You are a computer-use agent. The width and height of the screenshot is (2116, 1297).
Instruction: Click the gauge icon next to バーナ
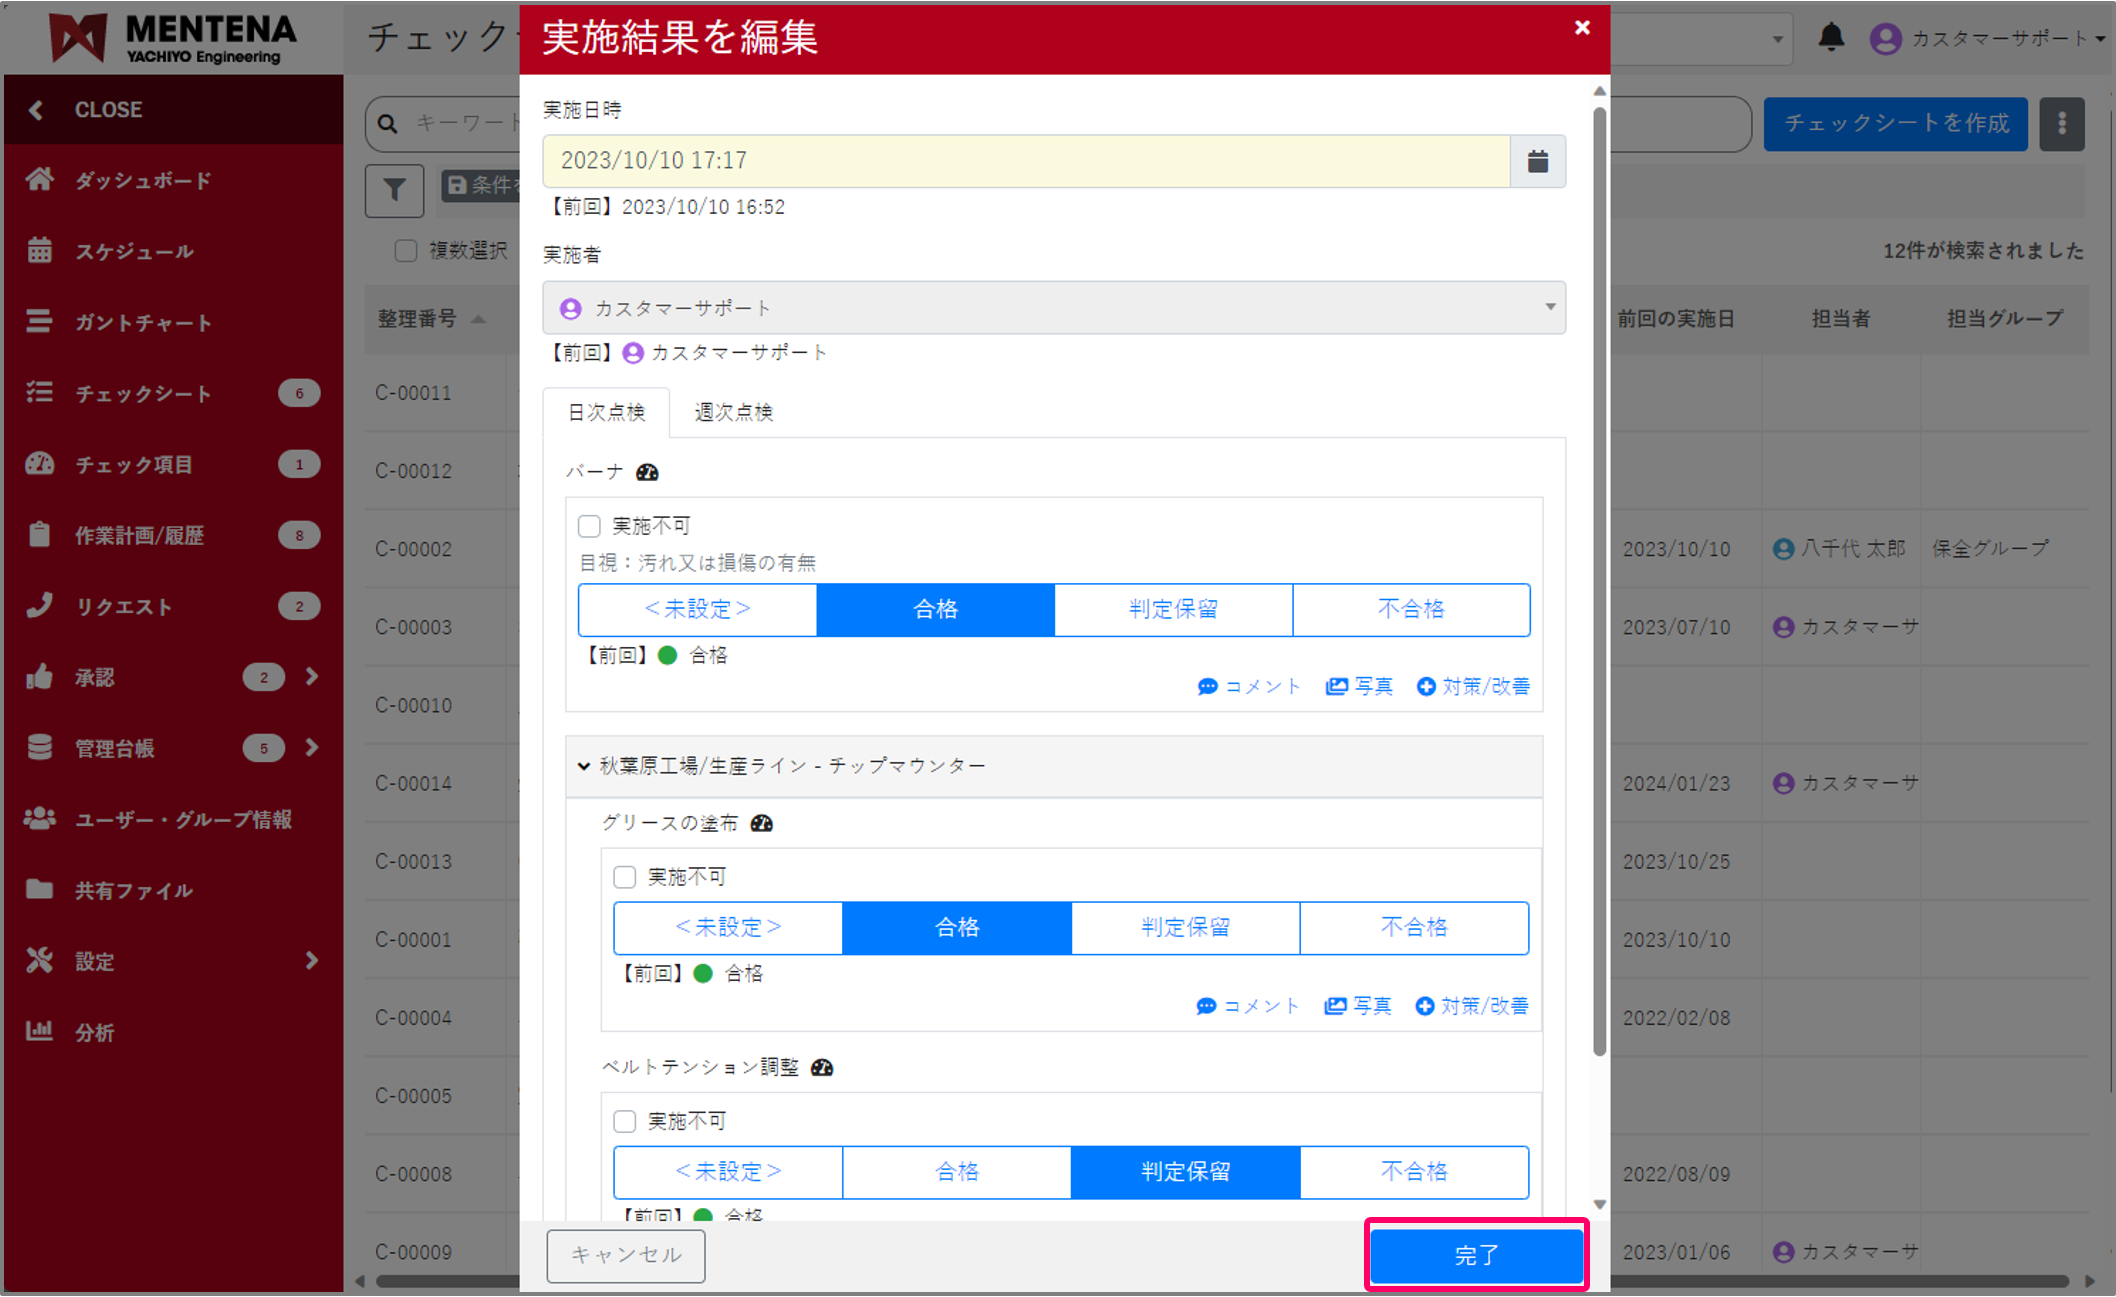(647, 472)
